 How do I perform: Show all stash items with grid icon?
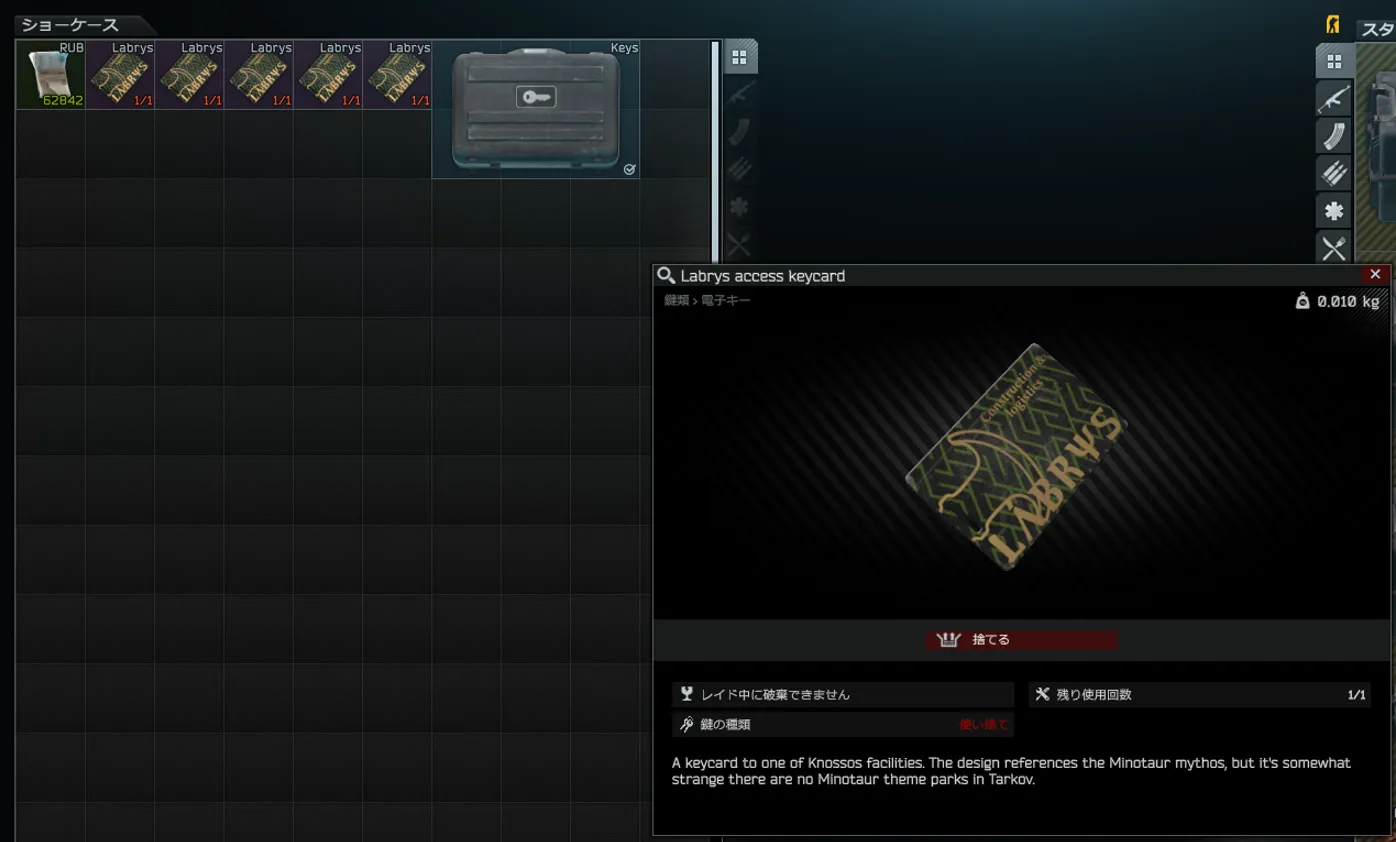click(1334, 61)
